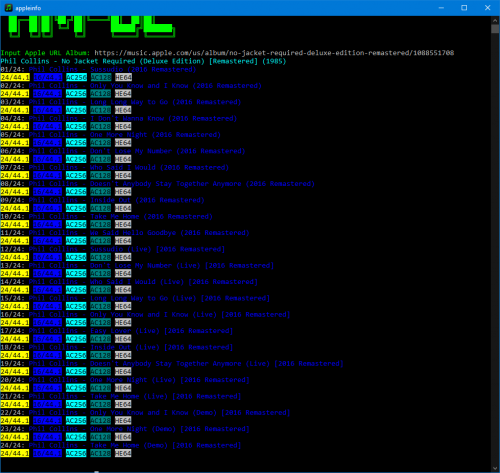Minimize the appleinfo window
The width and height of the screenshot is (500, 473).
click(x=441, y=8)
